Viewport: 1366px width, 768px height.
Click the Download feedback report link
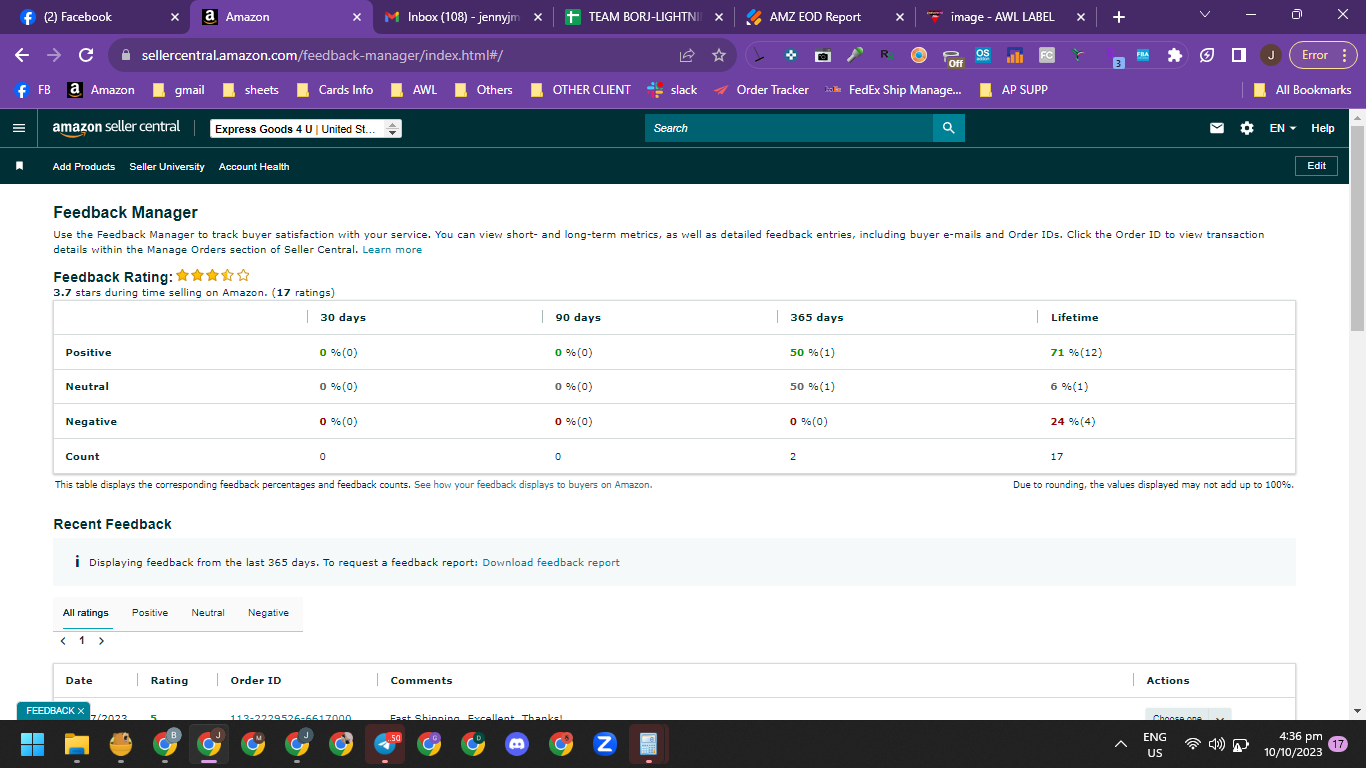click(x=551, y=563)
